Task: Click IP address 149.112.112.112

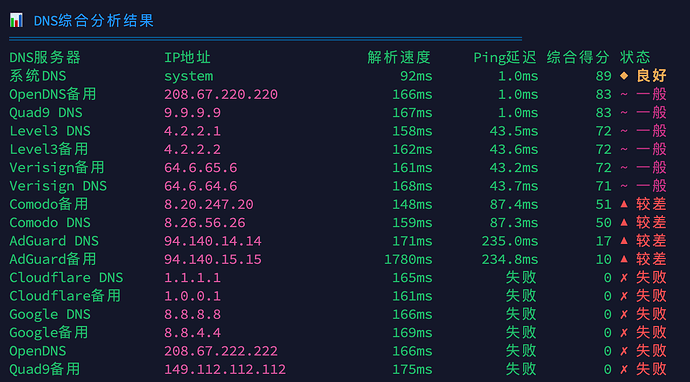Action: click(x=225, y=369)
